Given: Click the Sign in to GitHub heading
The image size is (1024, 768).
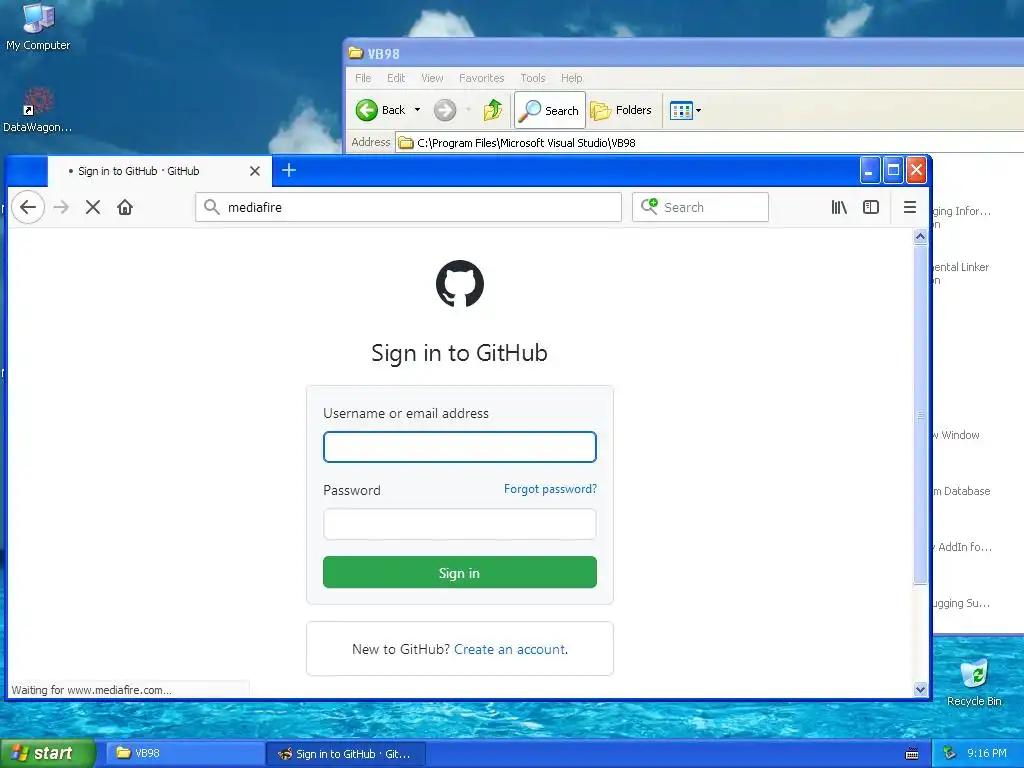Looking at the screenshot, I should pyautogui.click(x=460, y=353).
